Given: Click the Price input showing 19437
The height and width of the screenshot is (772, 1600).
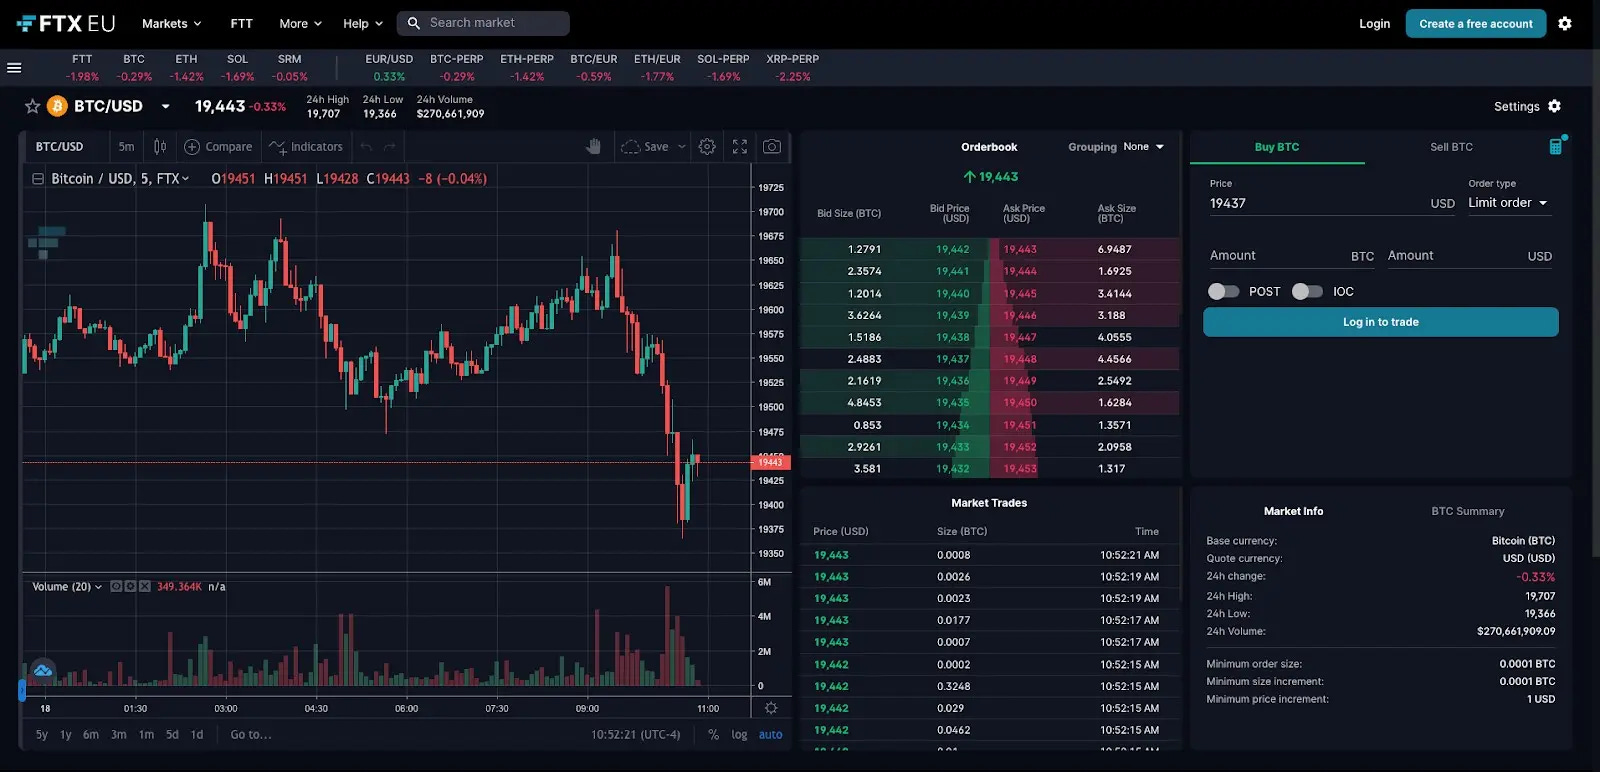Looking at the screenshot, I should coord(1332,203).
